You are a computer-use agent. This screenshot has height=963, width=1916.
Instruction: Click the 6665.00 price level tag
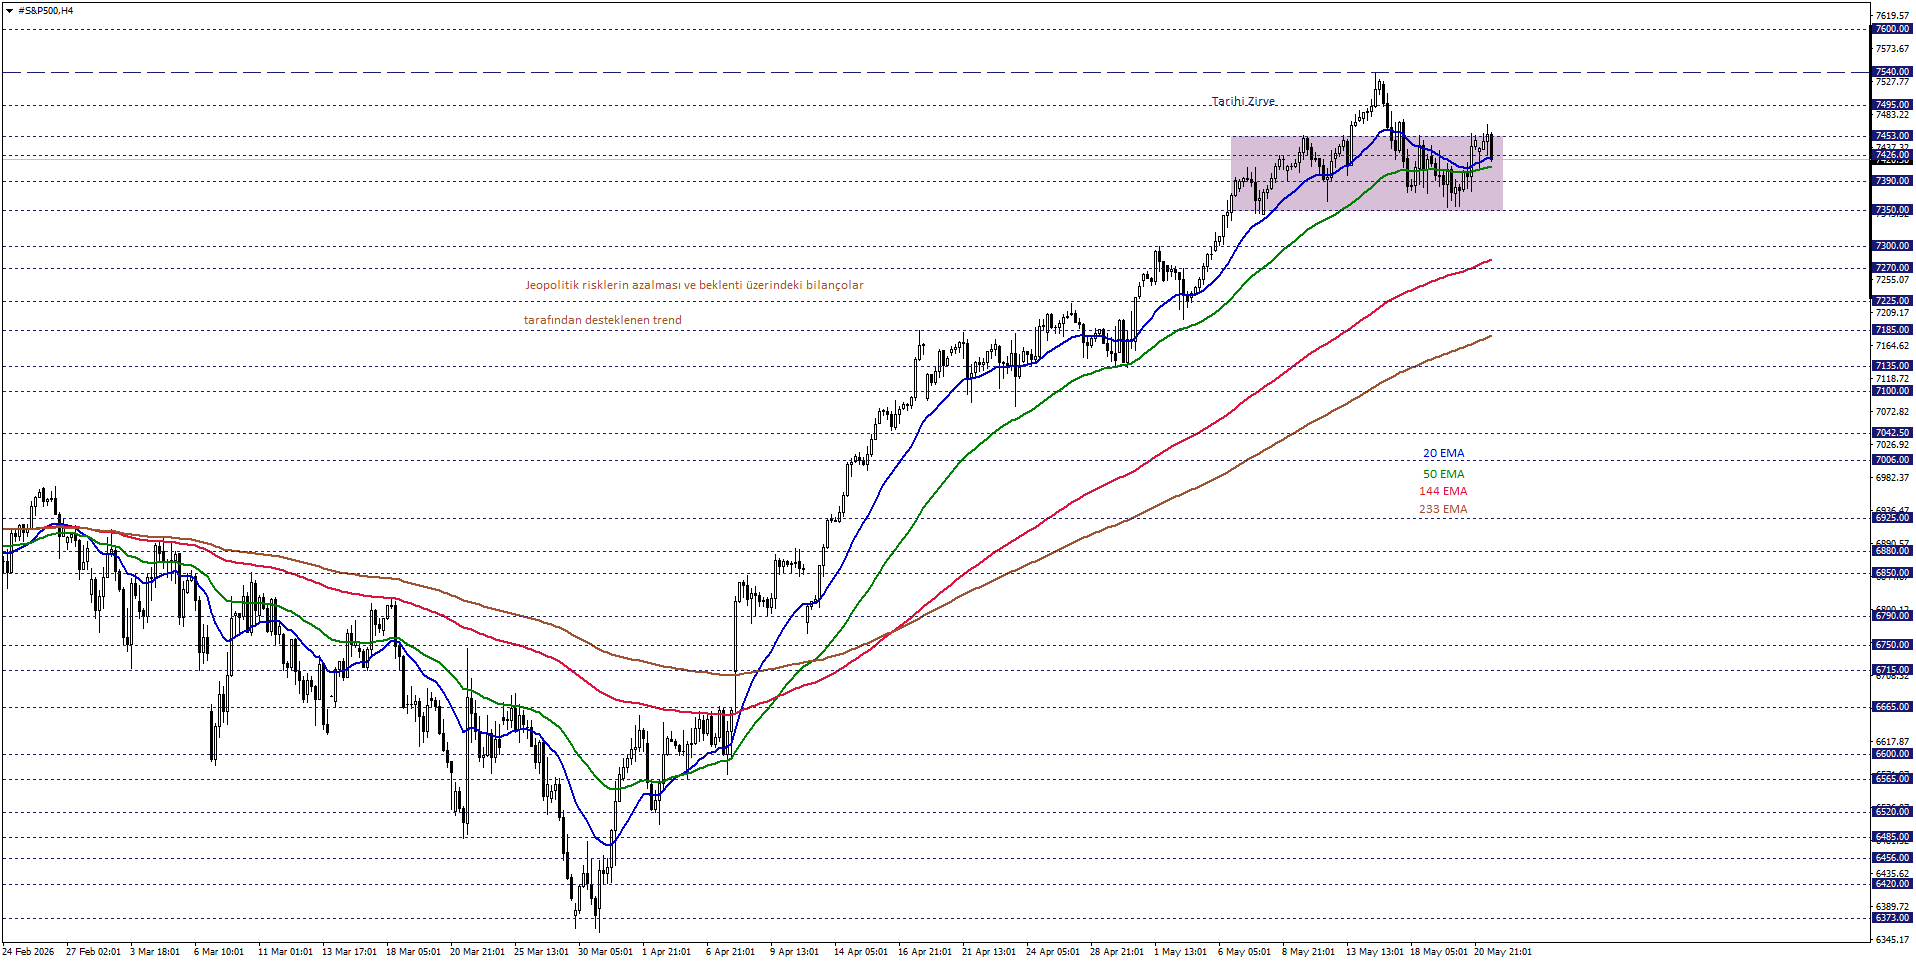(x=1892, y=707)
